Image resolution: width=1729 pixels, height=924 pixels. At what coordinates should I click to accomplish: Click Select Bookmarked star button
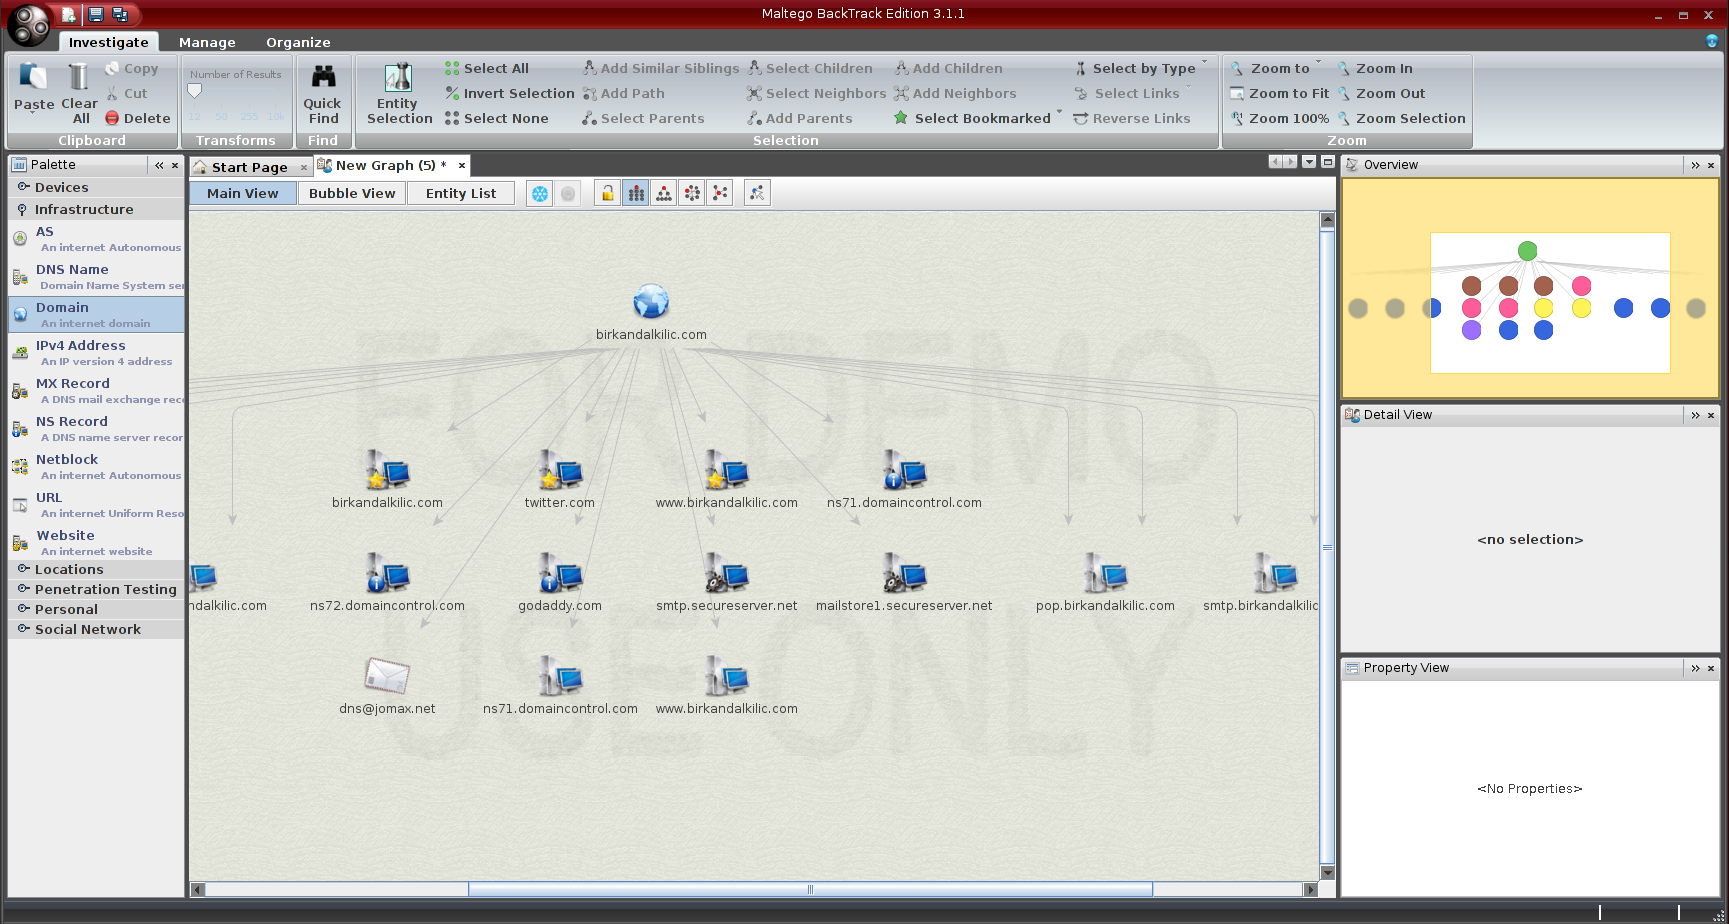[973, 118]
